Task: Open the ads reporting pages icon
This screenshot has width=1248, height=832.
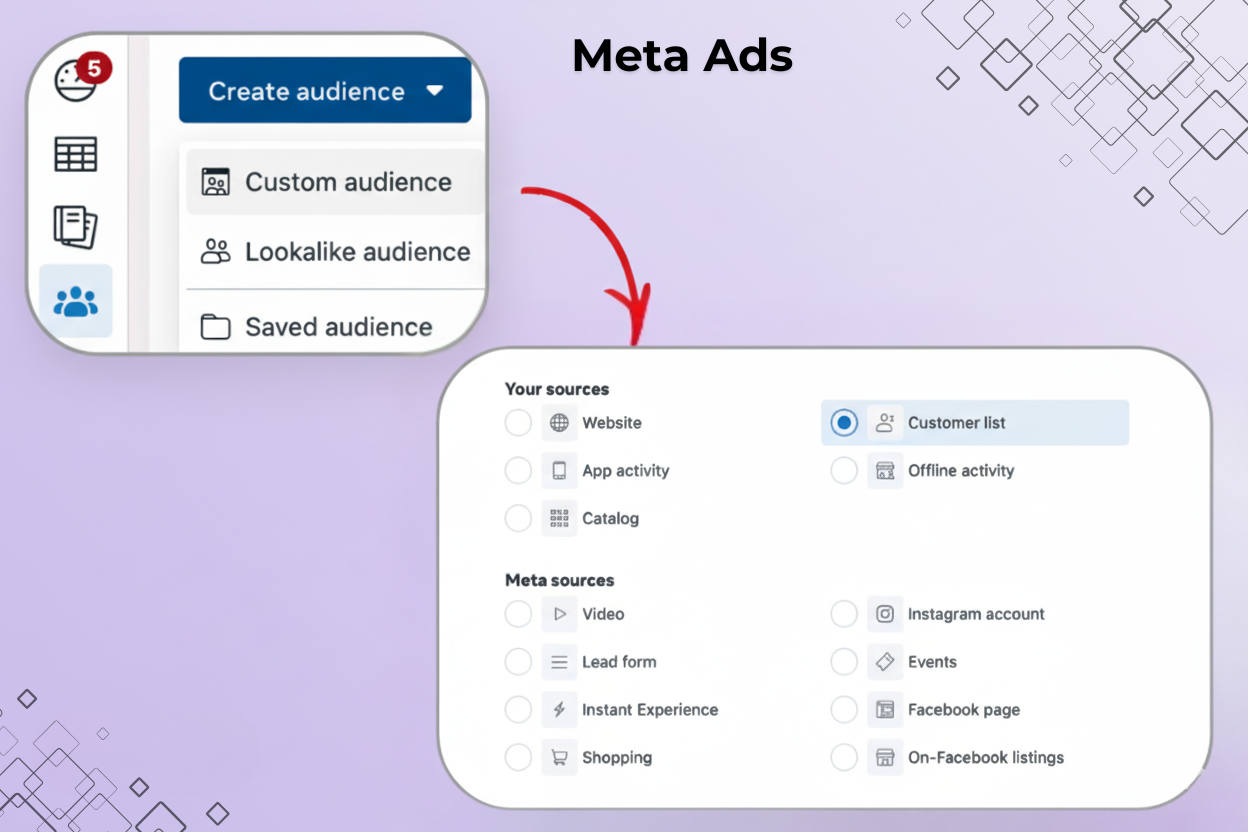Action: tap(76, 227)
